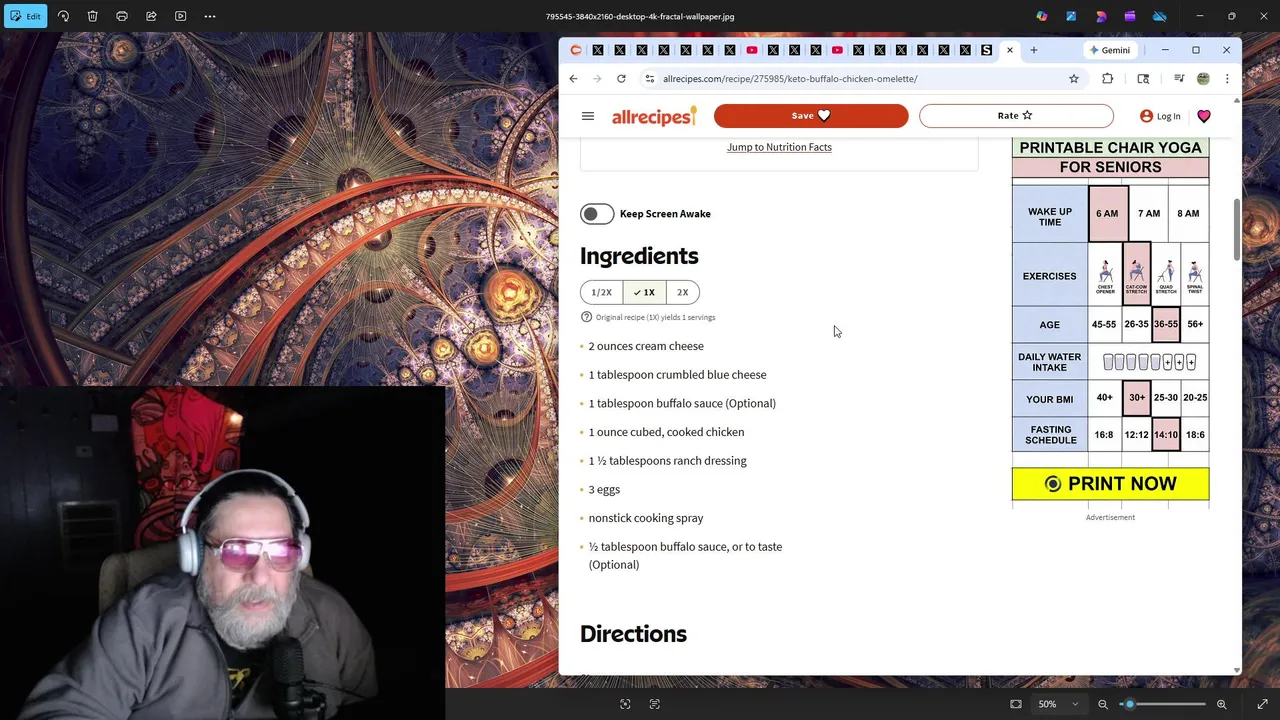Click the red Save recipe button
The width and height of the screenshot is (1280, 720).
[x=811, y=116]
